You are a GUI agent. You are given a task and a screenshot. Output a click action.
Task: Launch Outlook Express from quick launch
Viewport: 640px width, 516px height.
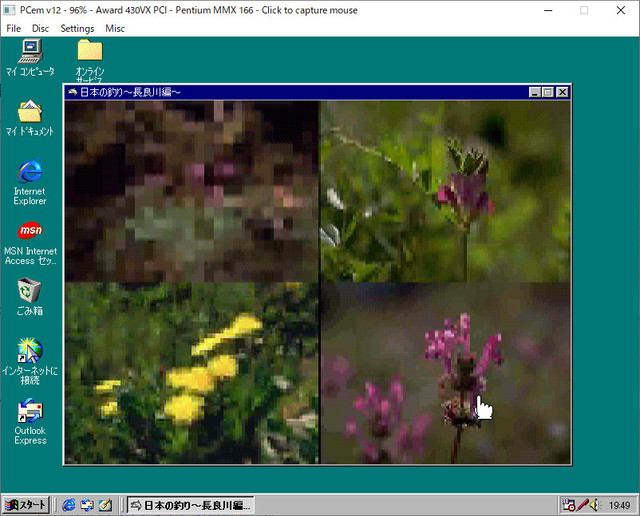(x=87, y=505)
